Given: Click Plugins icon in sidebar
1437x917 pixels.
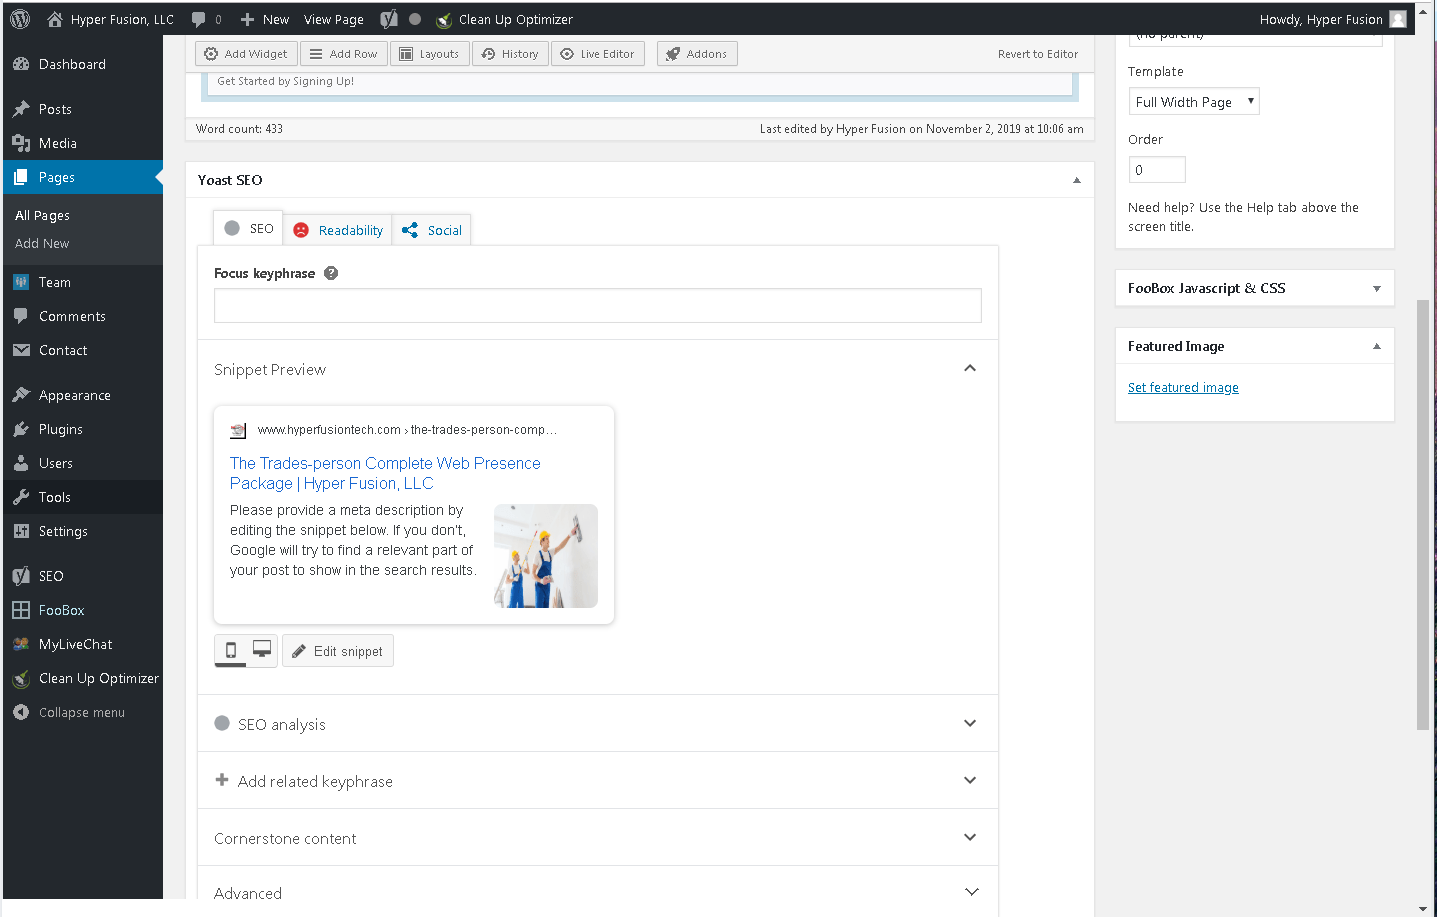Looking at the screenshot, I should [x=21, y=429].
